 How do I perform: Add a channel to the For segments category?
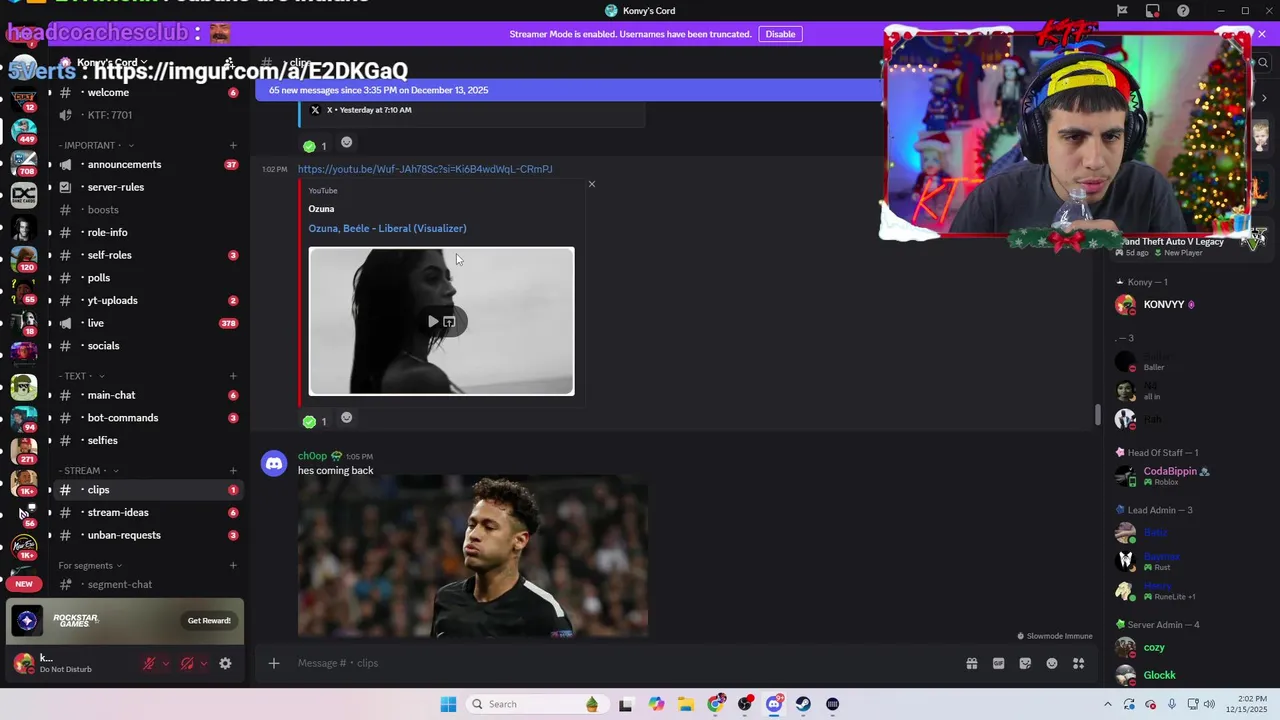233,565
